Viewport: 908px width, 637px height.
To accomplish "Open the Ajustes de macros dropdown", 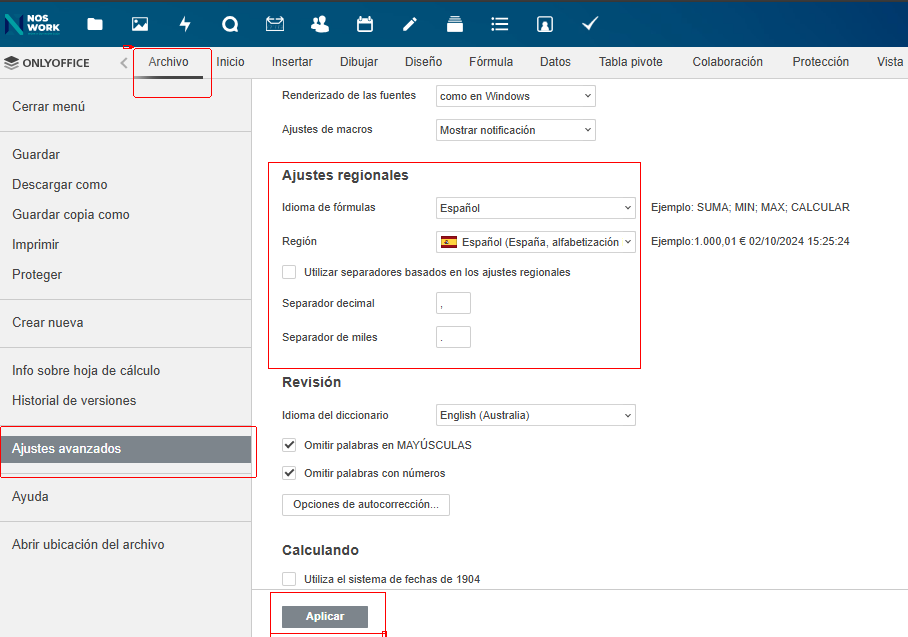I will point(516,130).
